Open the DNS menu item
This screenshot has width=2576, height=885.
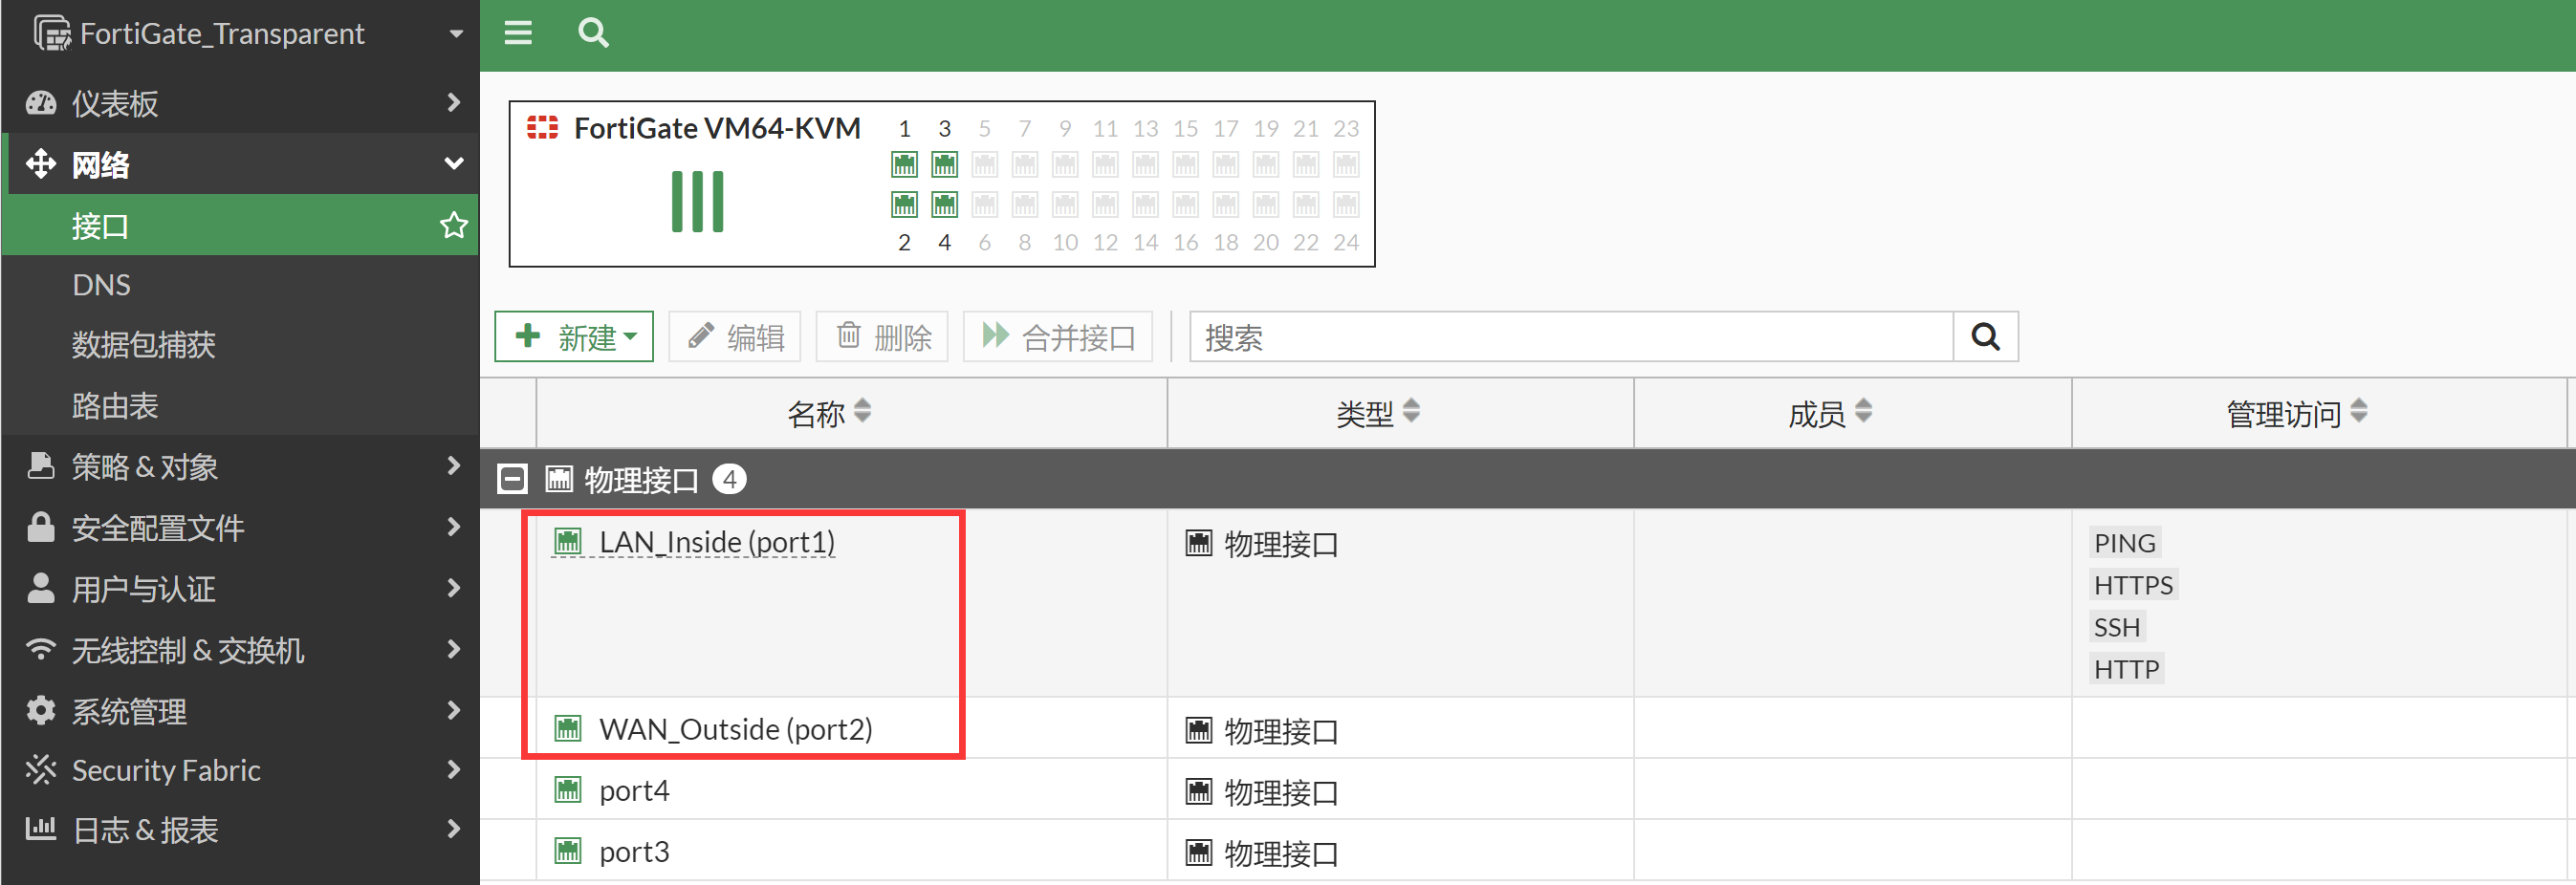101,286
